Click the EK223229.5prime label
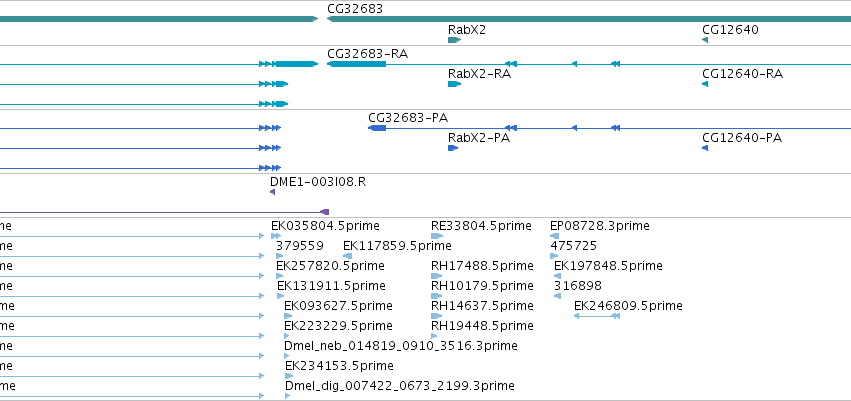Viewport: 851px width, 401px height. [x=338, y=326]
